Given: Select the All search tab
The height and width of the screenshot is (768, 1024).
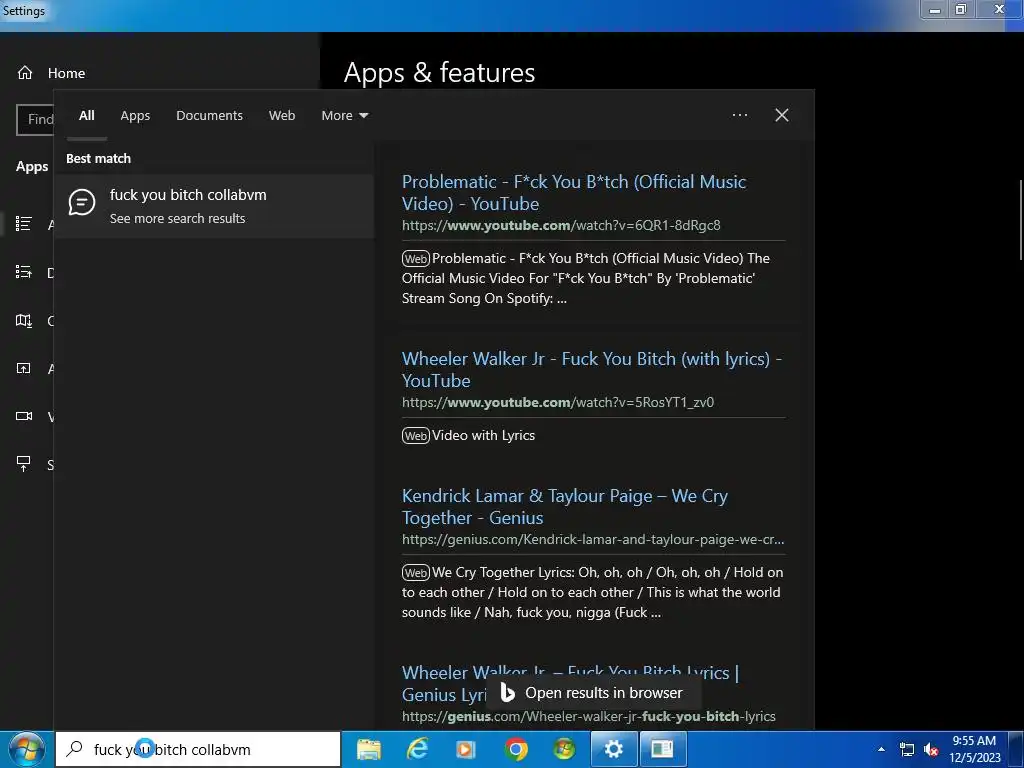Looking at the screenshot, I should coord(87,116).
